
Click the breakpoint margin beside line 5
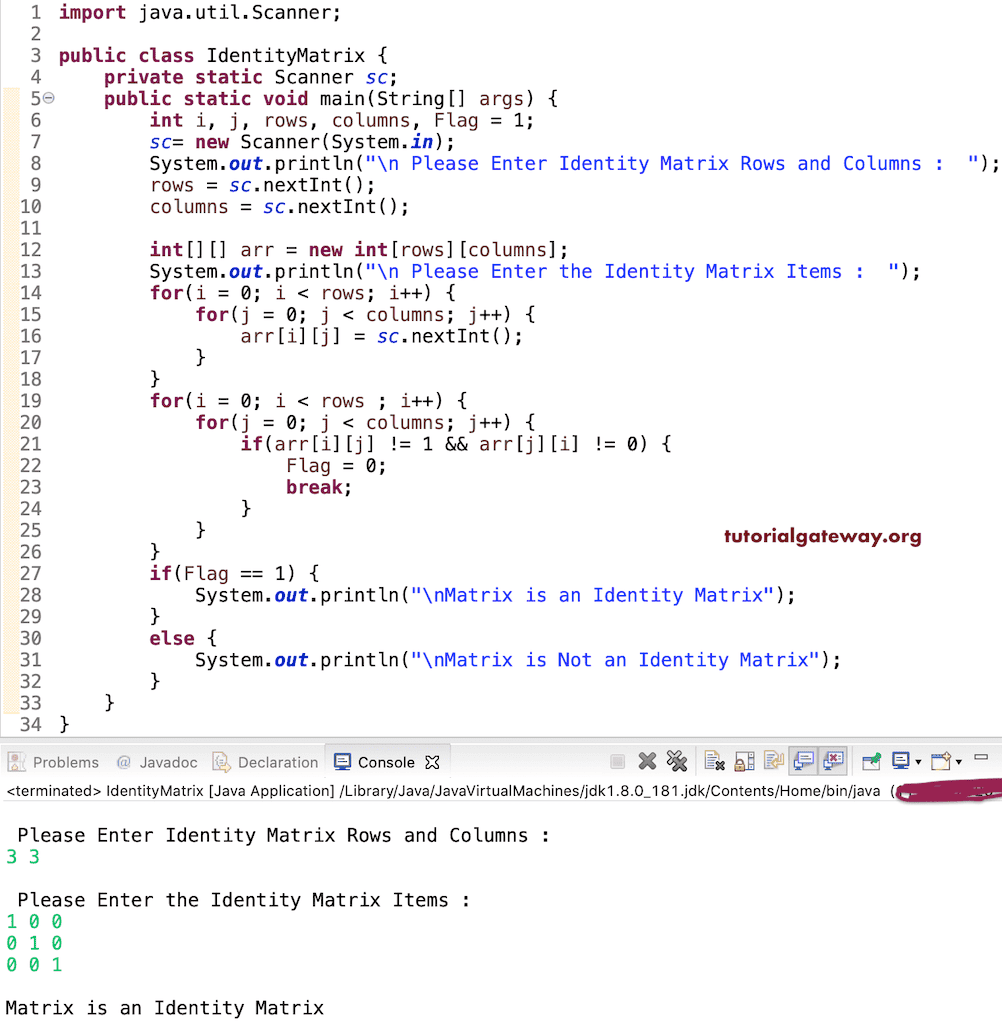point(10,98)
